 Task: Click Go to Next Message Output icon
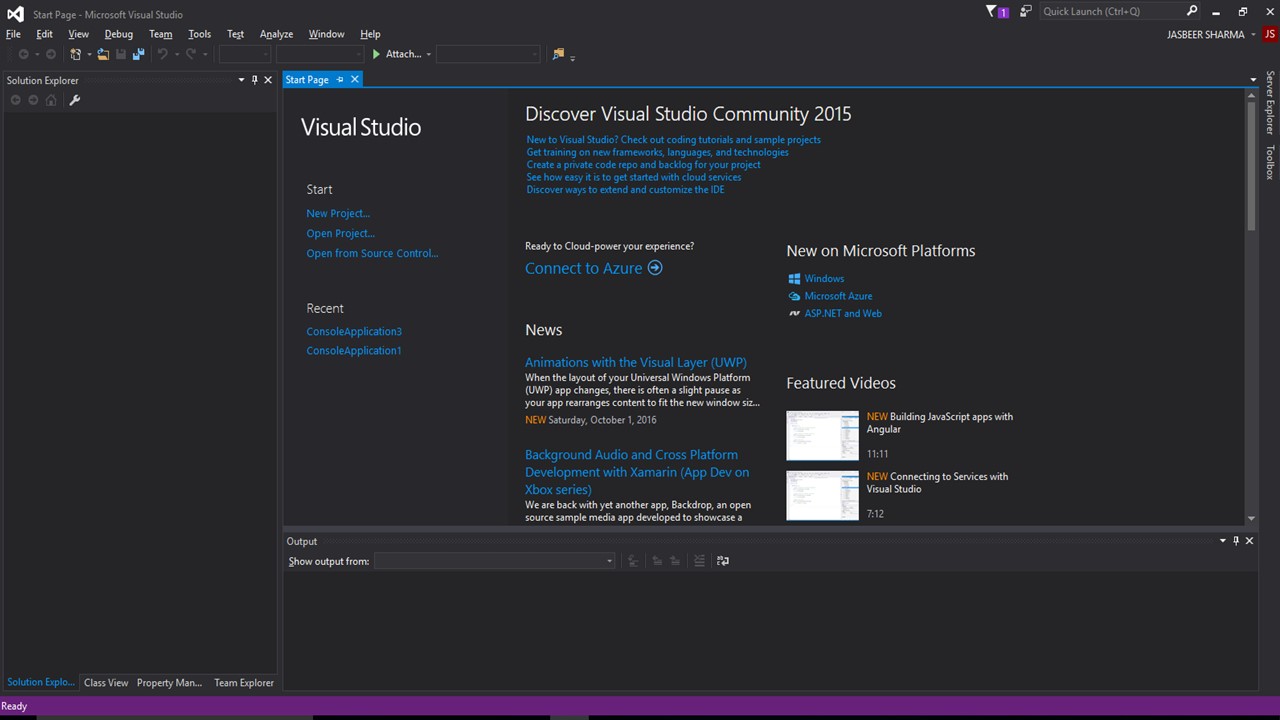tap(675, 561)
